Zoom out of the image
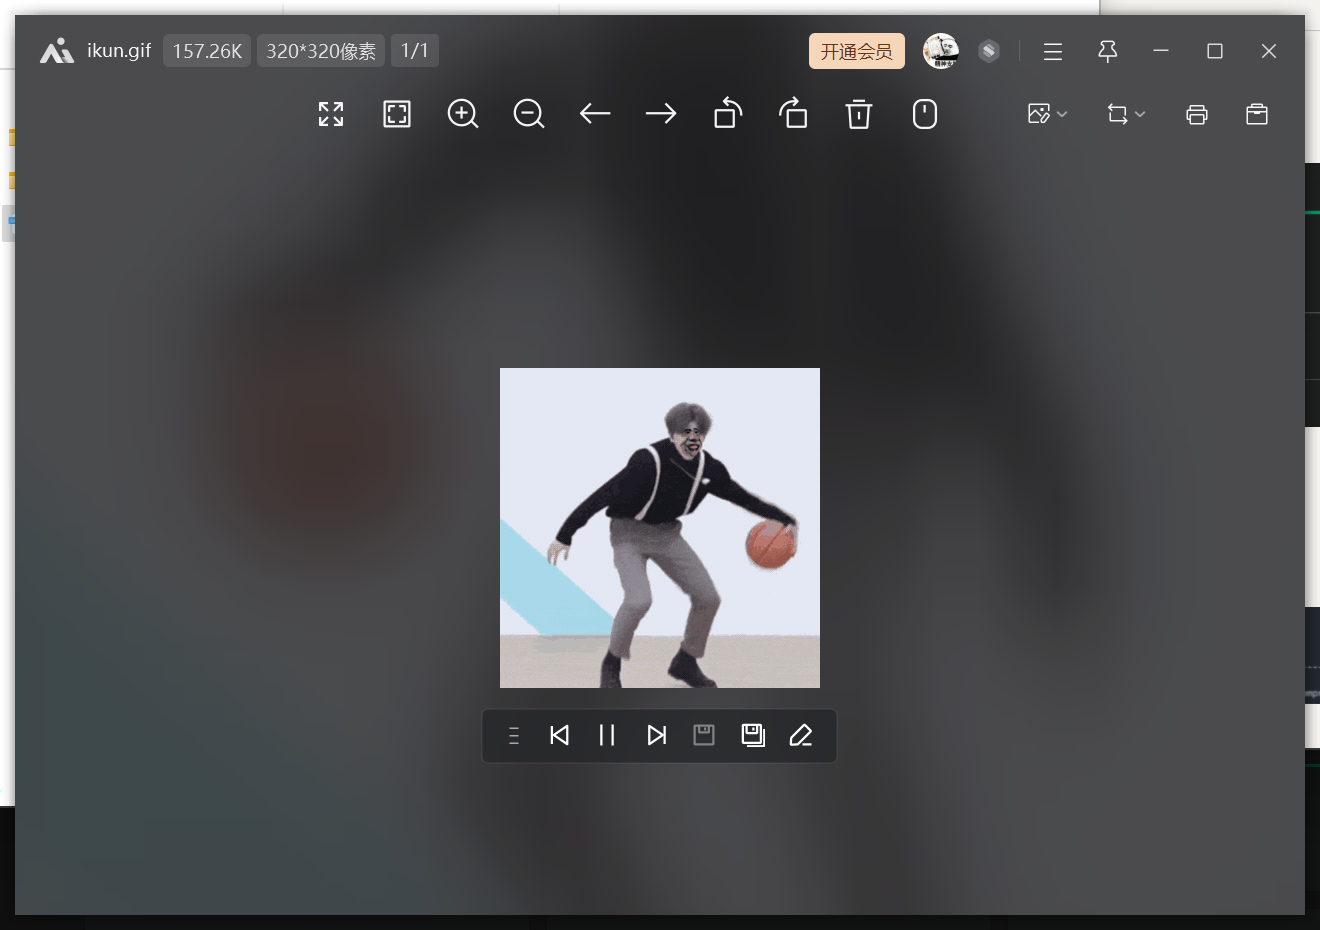The width and height of the screenshot is (1320, 930). coord(529,114)
